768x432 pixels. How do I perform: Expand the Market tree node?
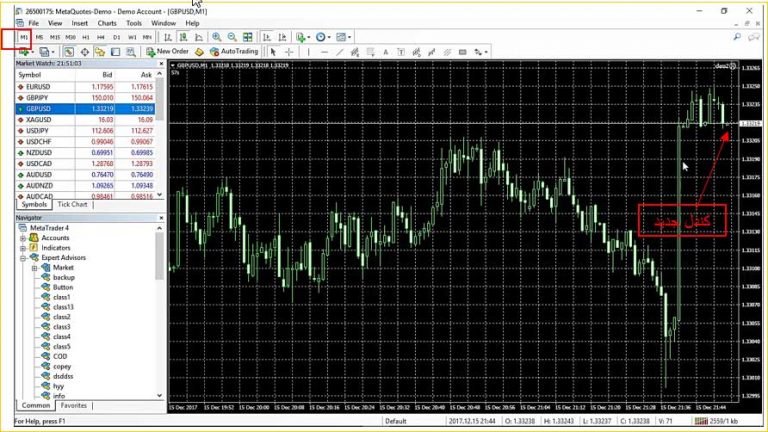point(34,268)
